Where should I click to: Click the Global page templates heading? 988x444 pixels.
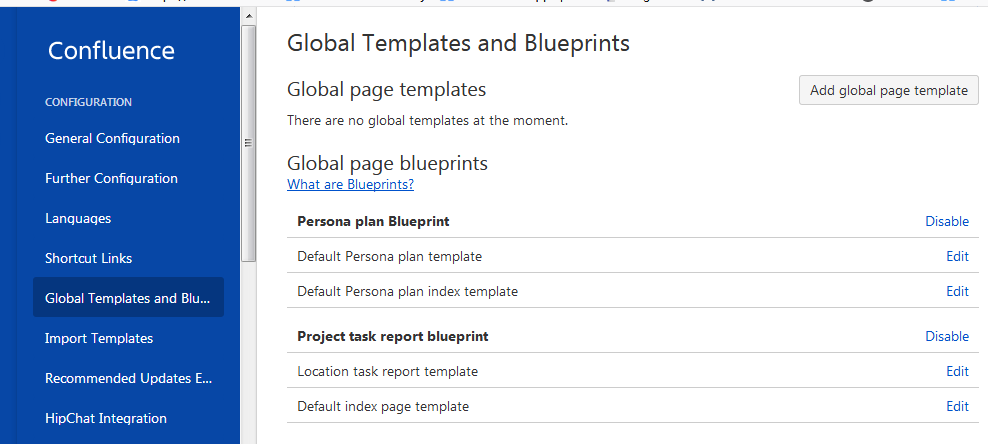[x=386, y=89]
